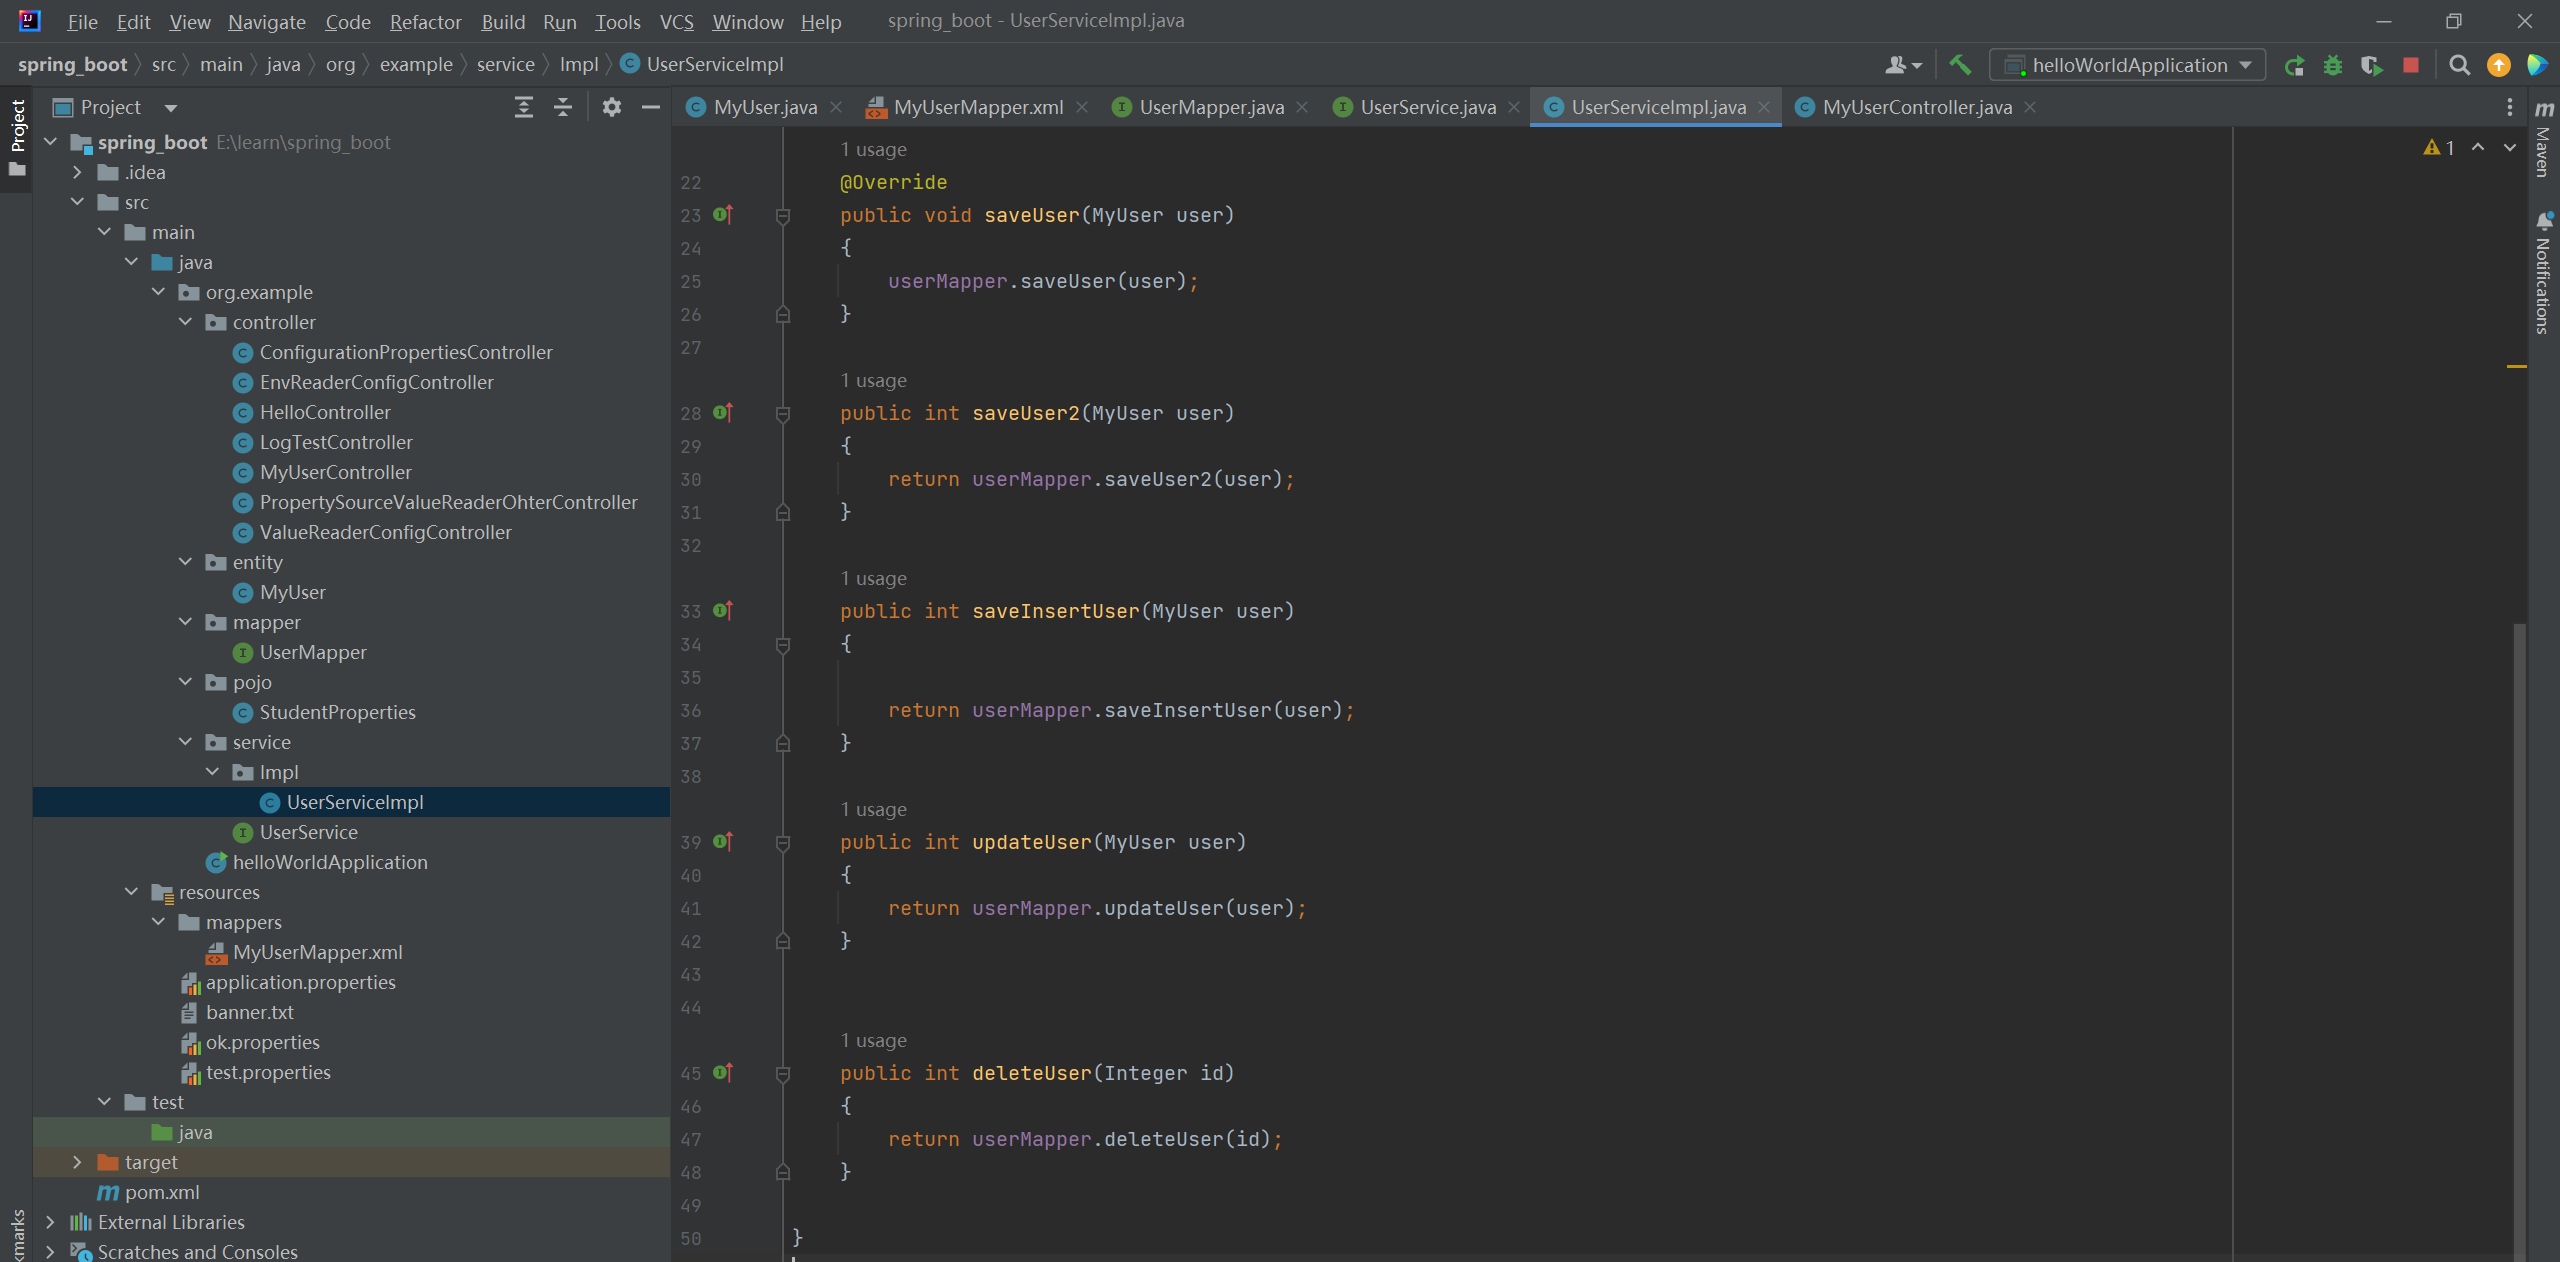Click the Build project hammer icon
Viewport: 2560px width, 1262px height.
1960,65
